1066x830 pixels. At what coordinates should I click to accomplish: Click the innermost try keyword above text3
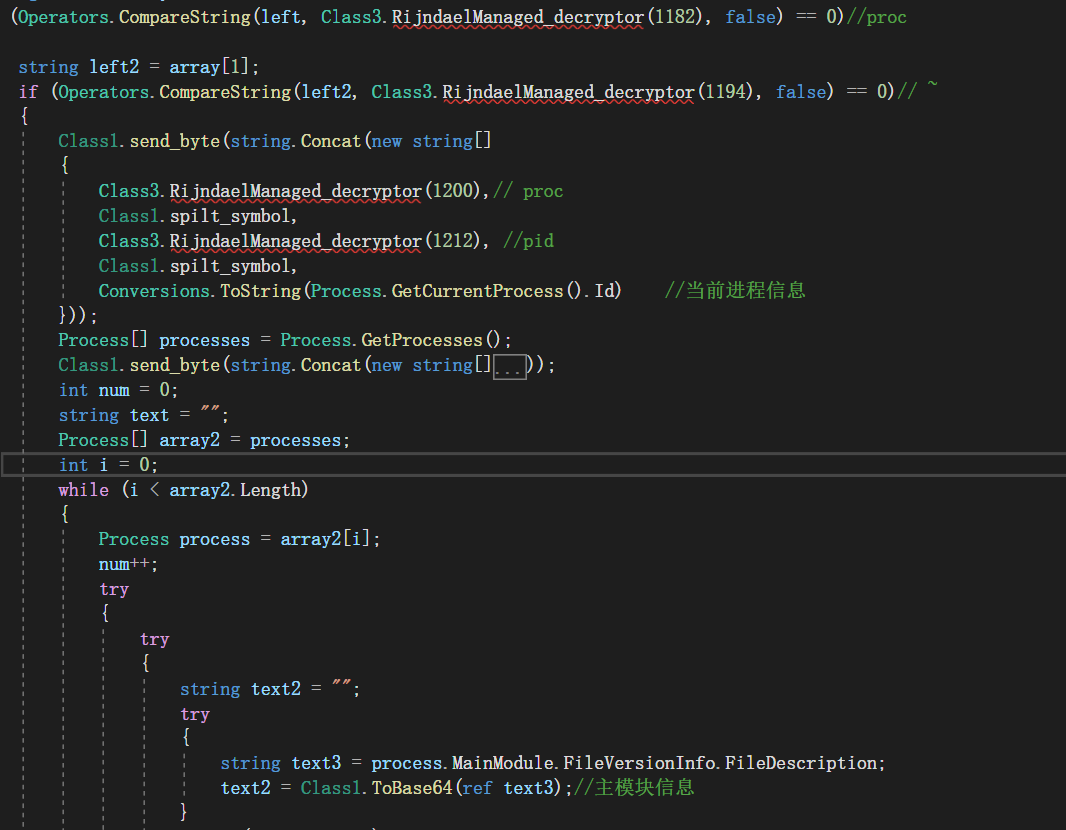194,714
